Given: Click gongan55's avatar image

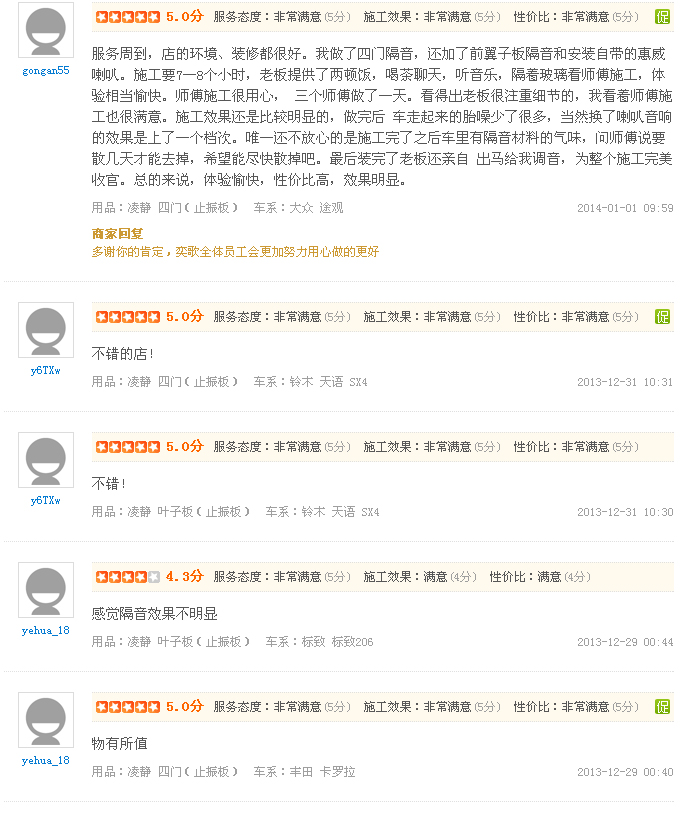Looking at the screenshot, I should click(x=46, y=30).
